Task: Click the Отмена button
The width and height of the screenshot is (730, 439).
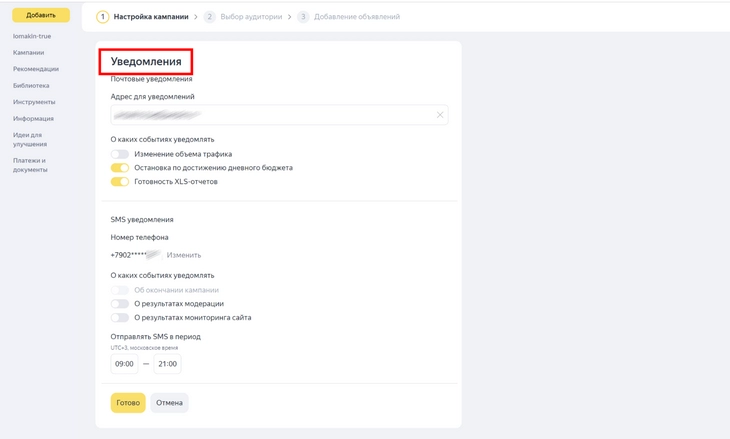Action: click(169, 403)
